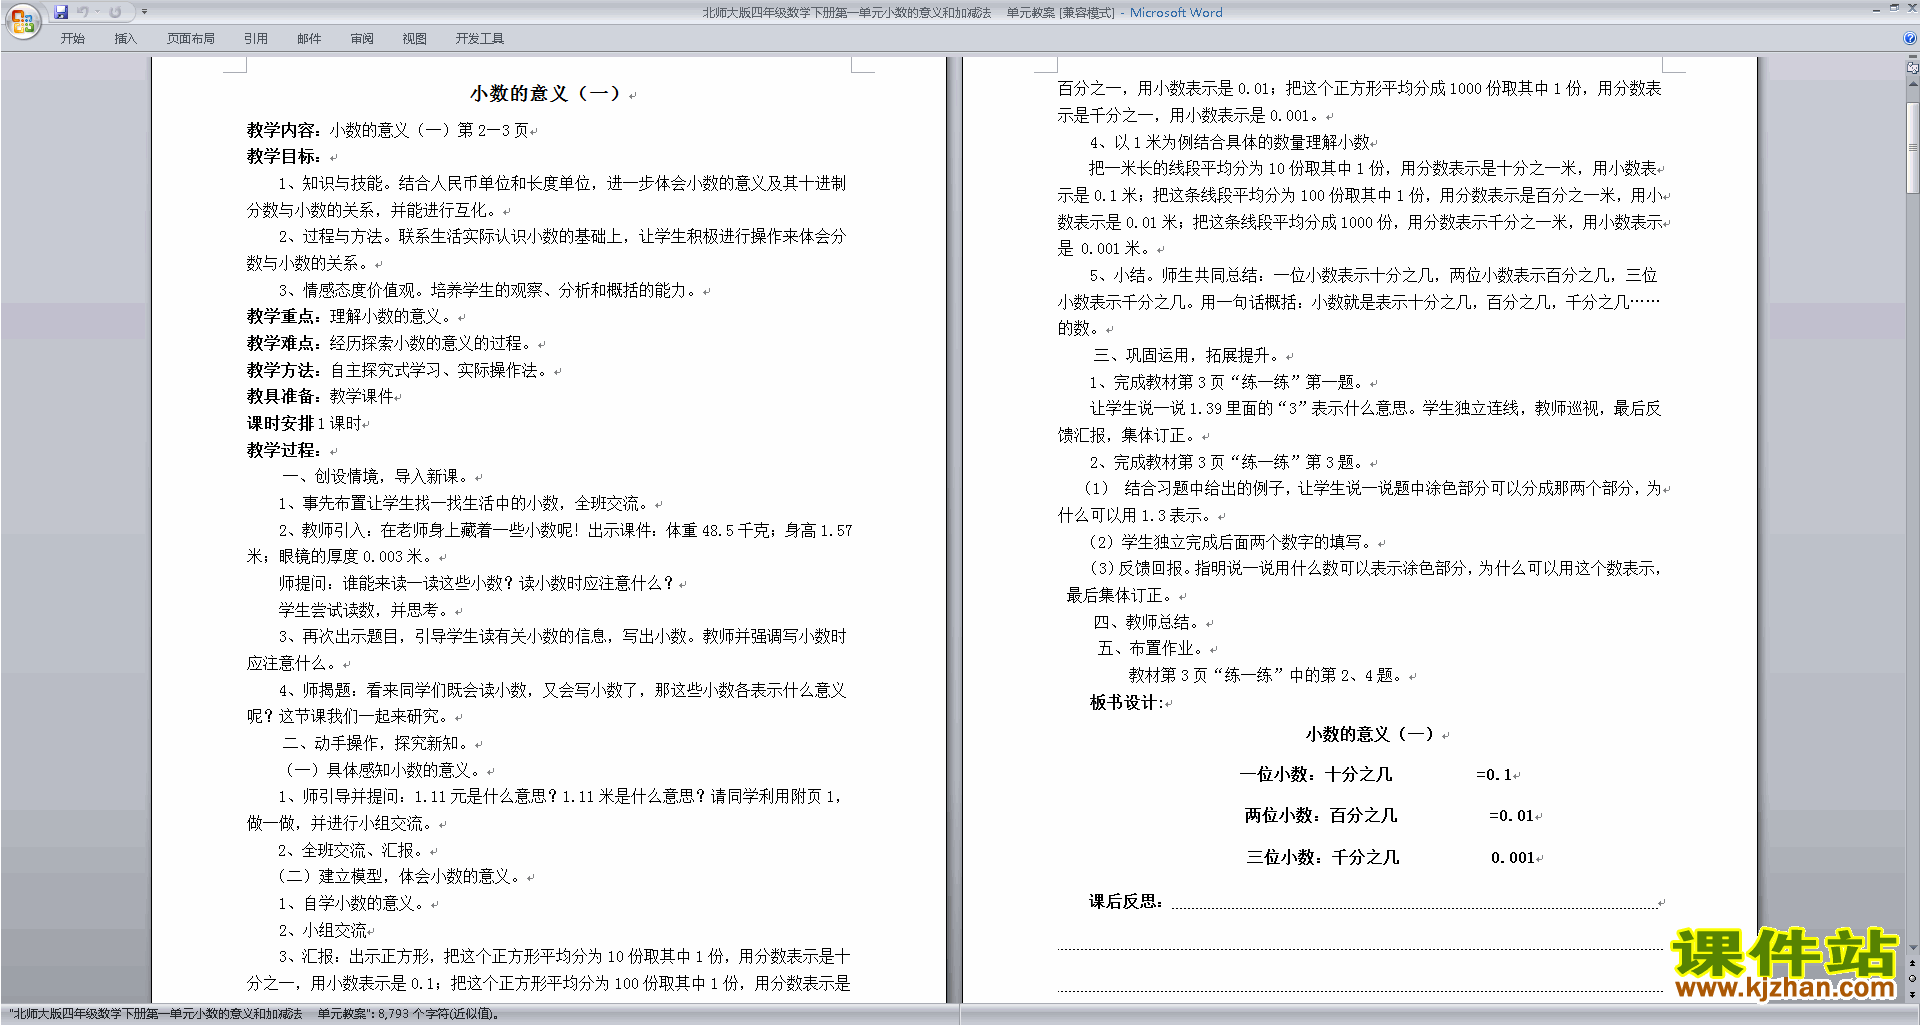Screen dimensions: 1920x1025
Task: Open the 开发工具 ribbon tab
Action: [x=480, y=39]
